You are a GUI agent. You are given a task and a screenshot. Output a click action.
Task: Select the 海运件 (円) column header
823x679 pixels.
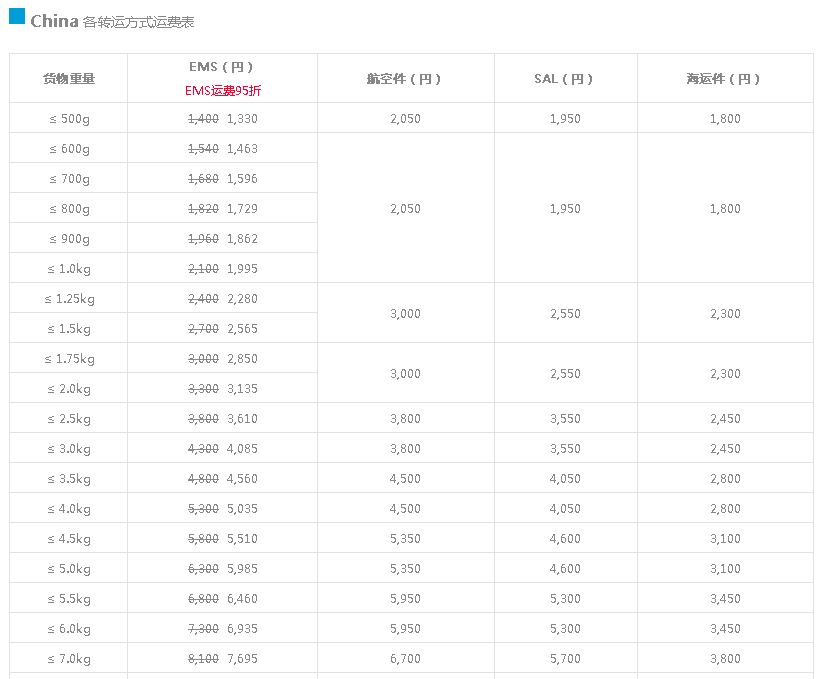(x=724, y=79)
